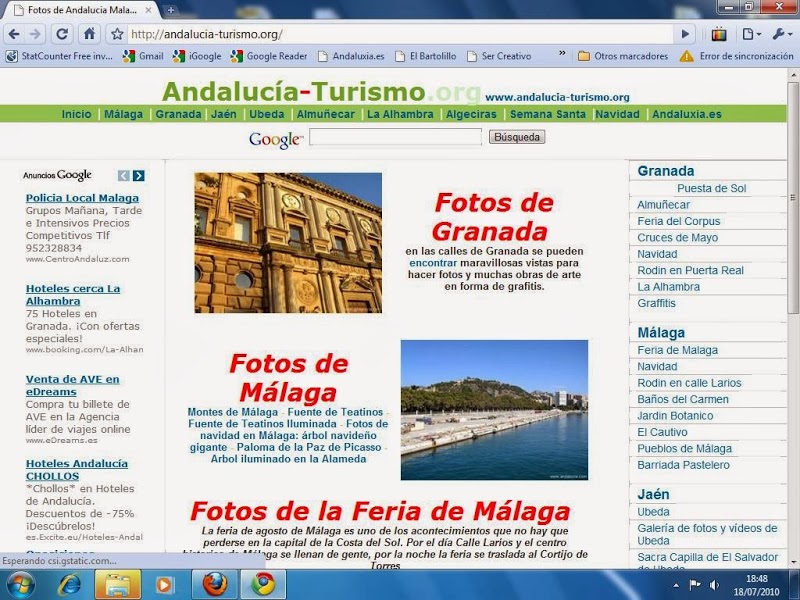Viewport: 800px width, 600px height.
Task: Open the wrench settings menu
Action: tap(782, 34)
